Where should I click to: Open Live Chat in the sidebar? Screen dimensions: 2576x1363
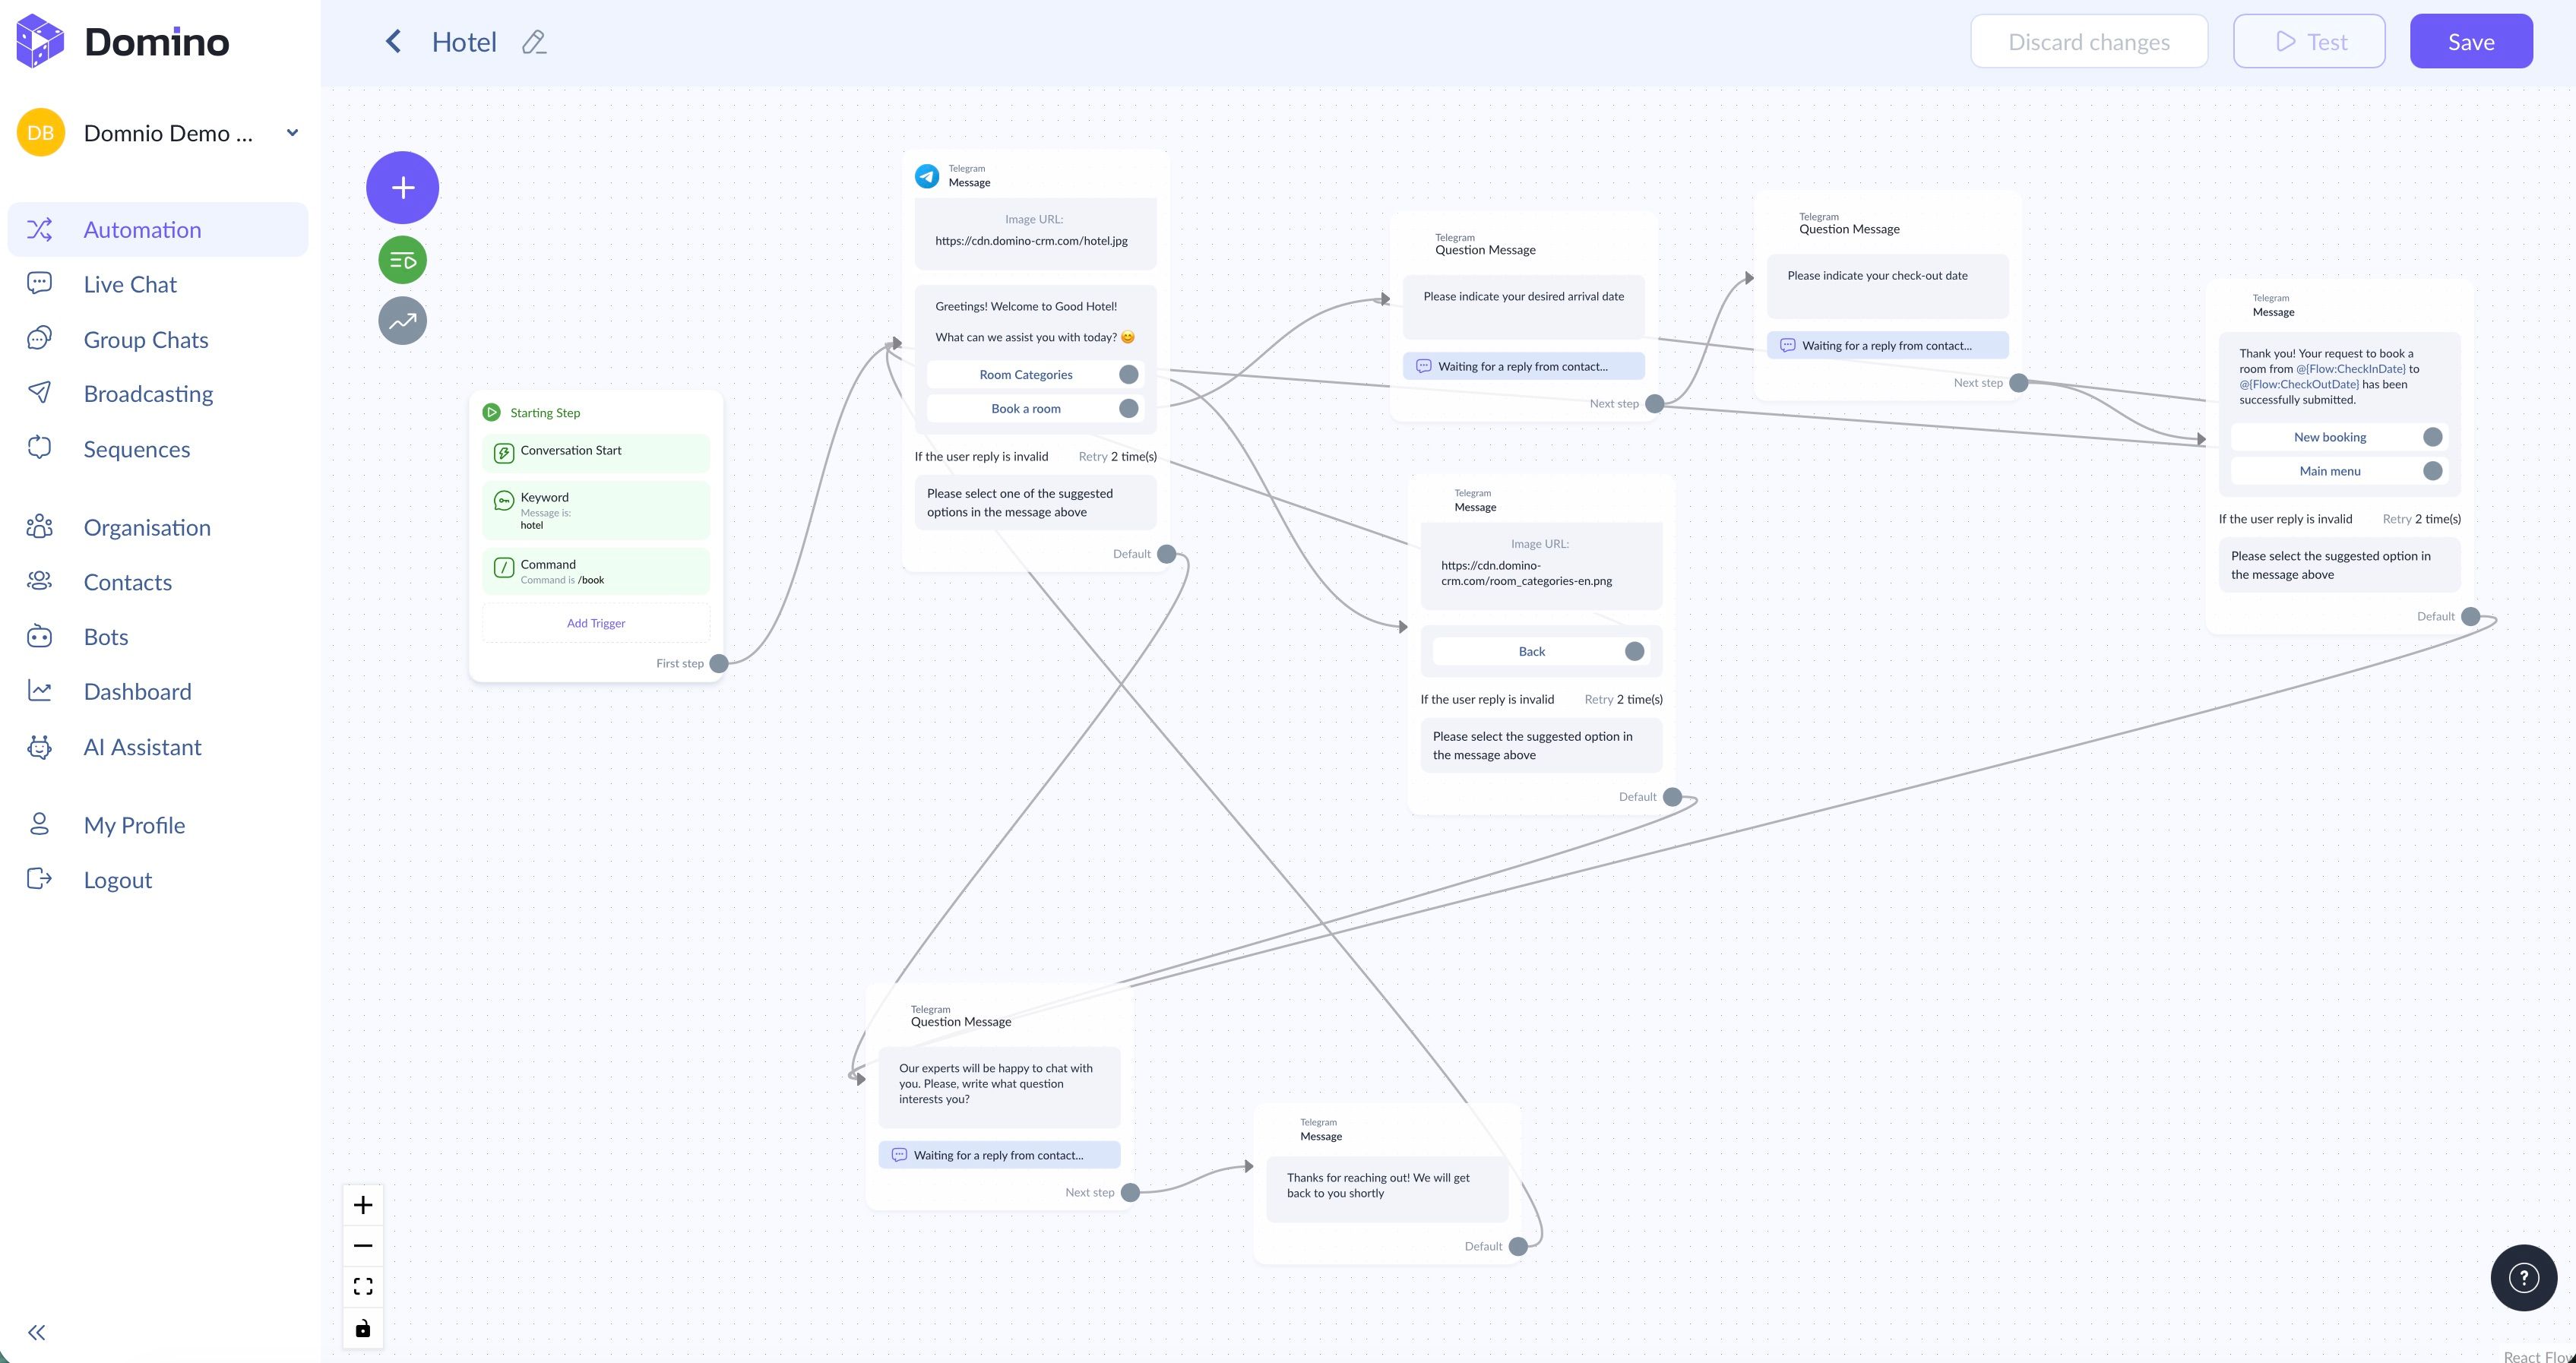(130, 285)
